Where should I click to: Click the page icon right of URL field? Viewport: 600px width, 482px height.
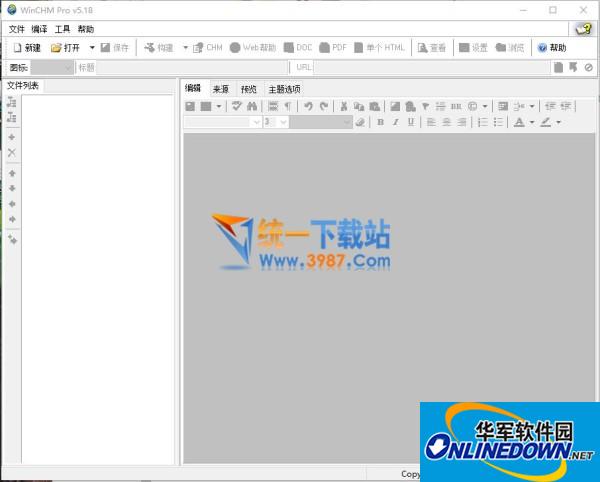(558, 67)
